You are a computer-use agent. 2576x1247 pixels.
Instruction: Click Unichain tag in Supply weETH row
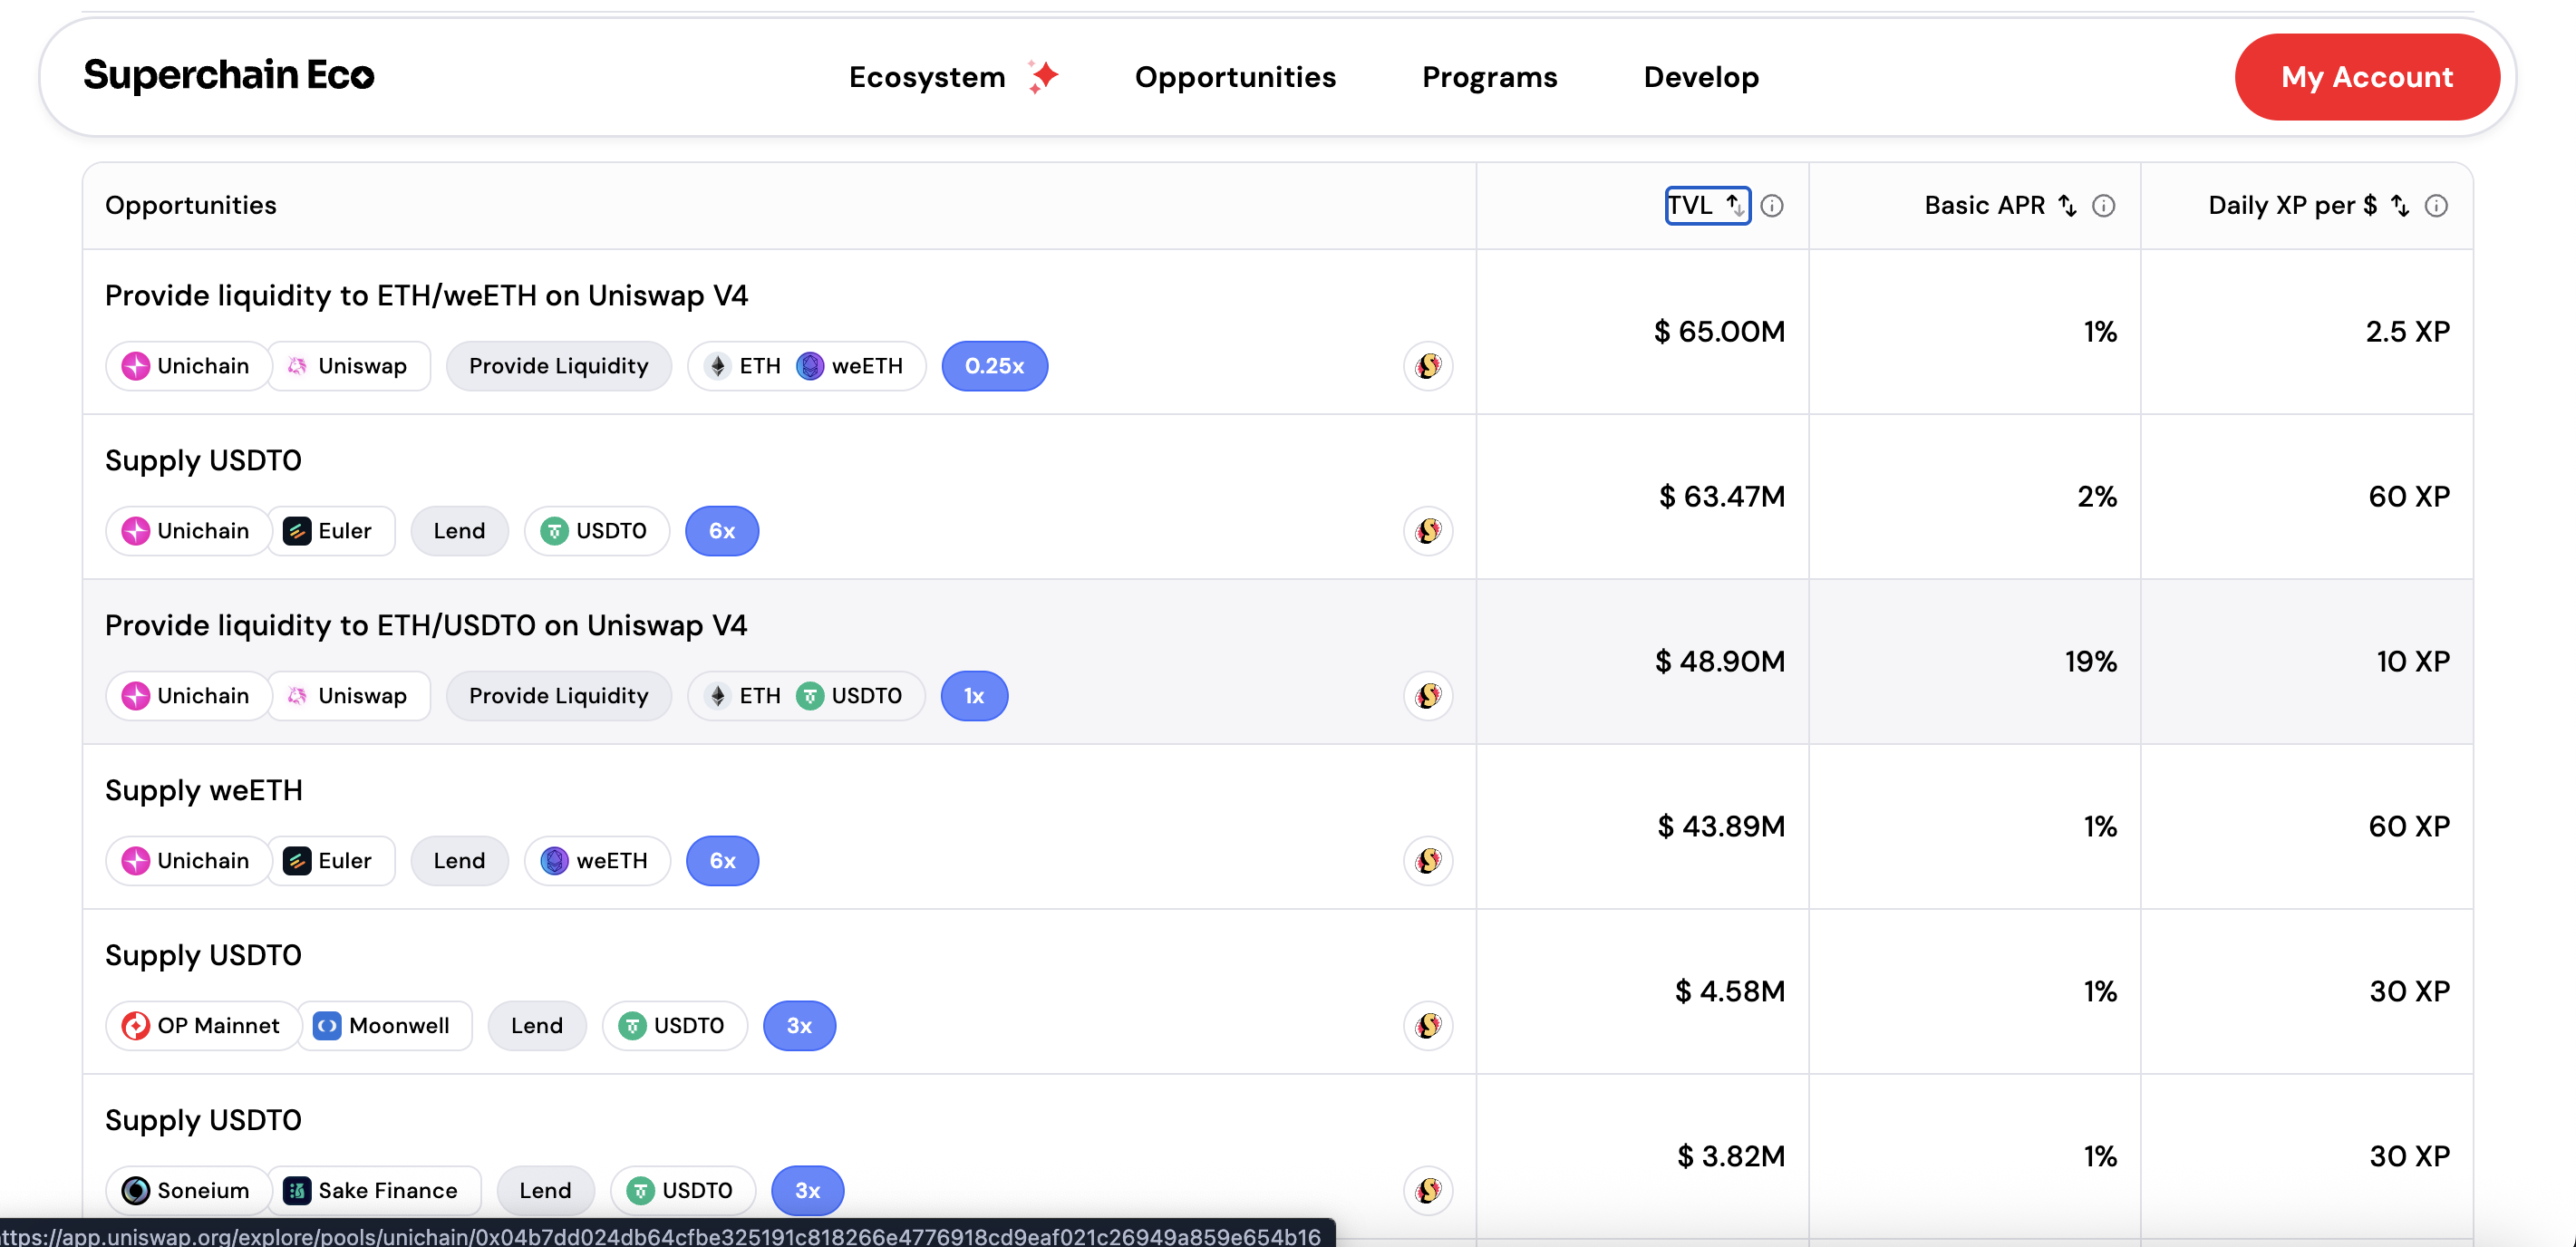tap(187, 861)
